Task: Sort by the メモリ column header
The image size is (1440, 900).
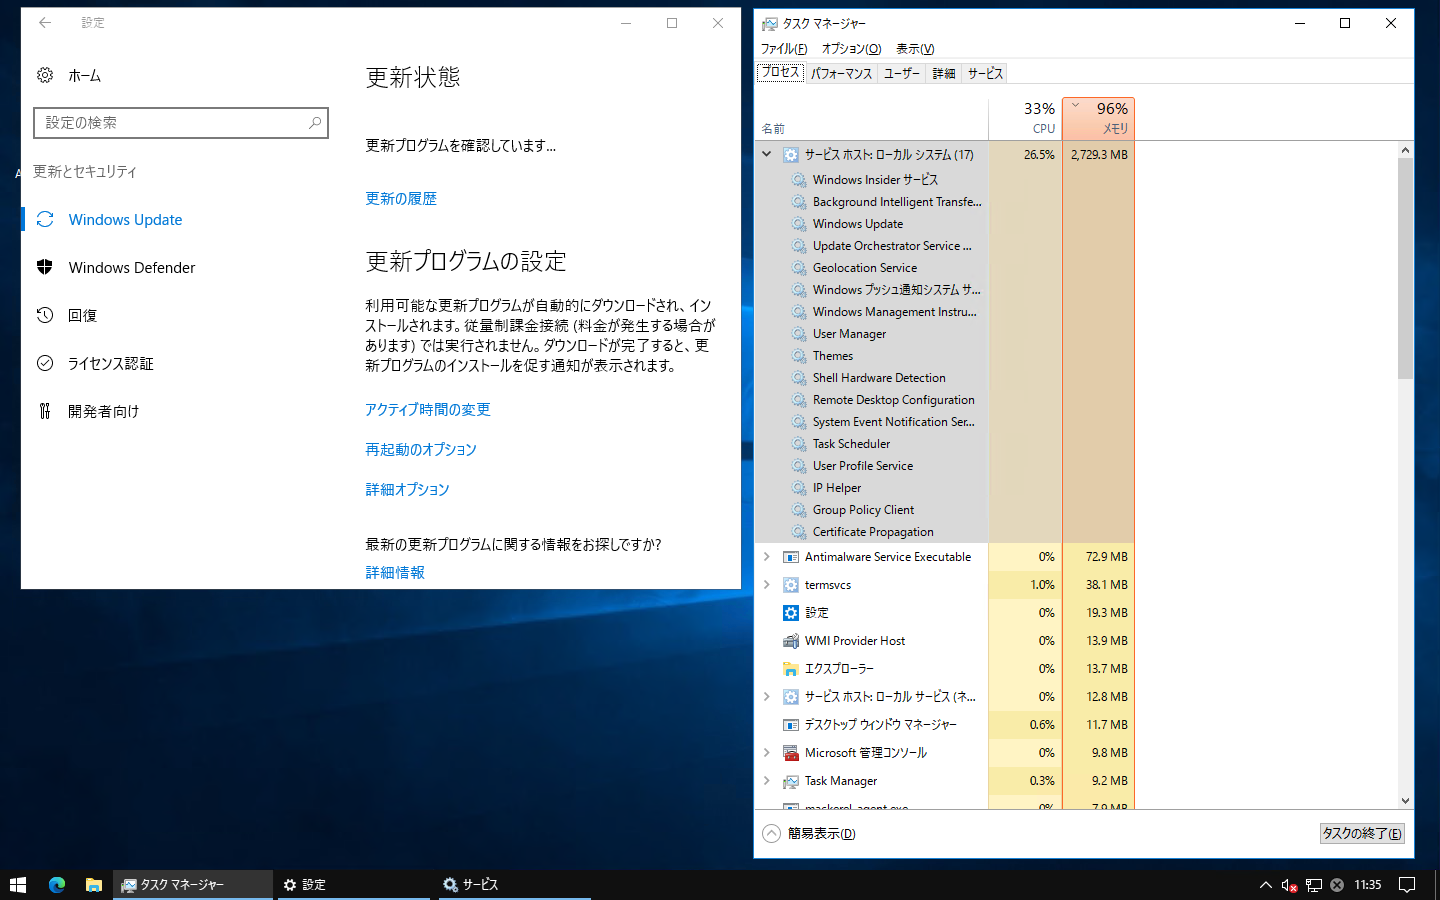Action: click(x=1098, y=118)
